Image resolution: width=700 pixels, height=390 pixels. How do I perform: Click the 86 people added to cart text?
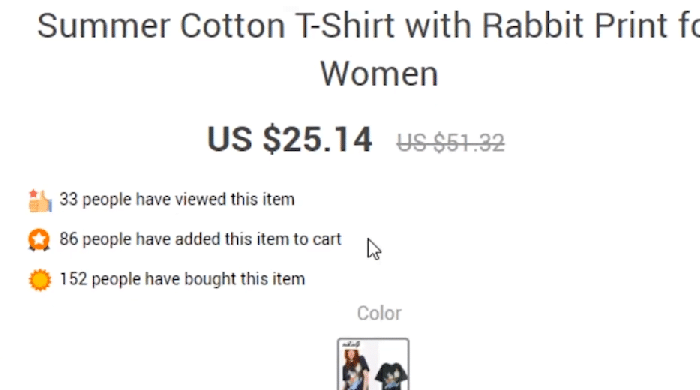click(x=200, y=239)
